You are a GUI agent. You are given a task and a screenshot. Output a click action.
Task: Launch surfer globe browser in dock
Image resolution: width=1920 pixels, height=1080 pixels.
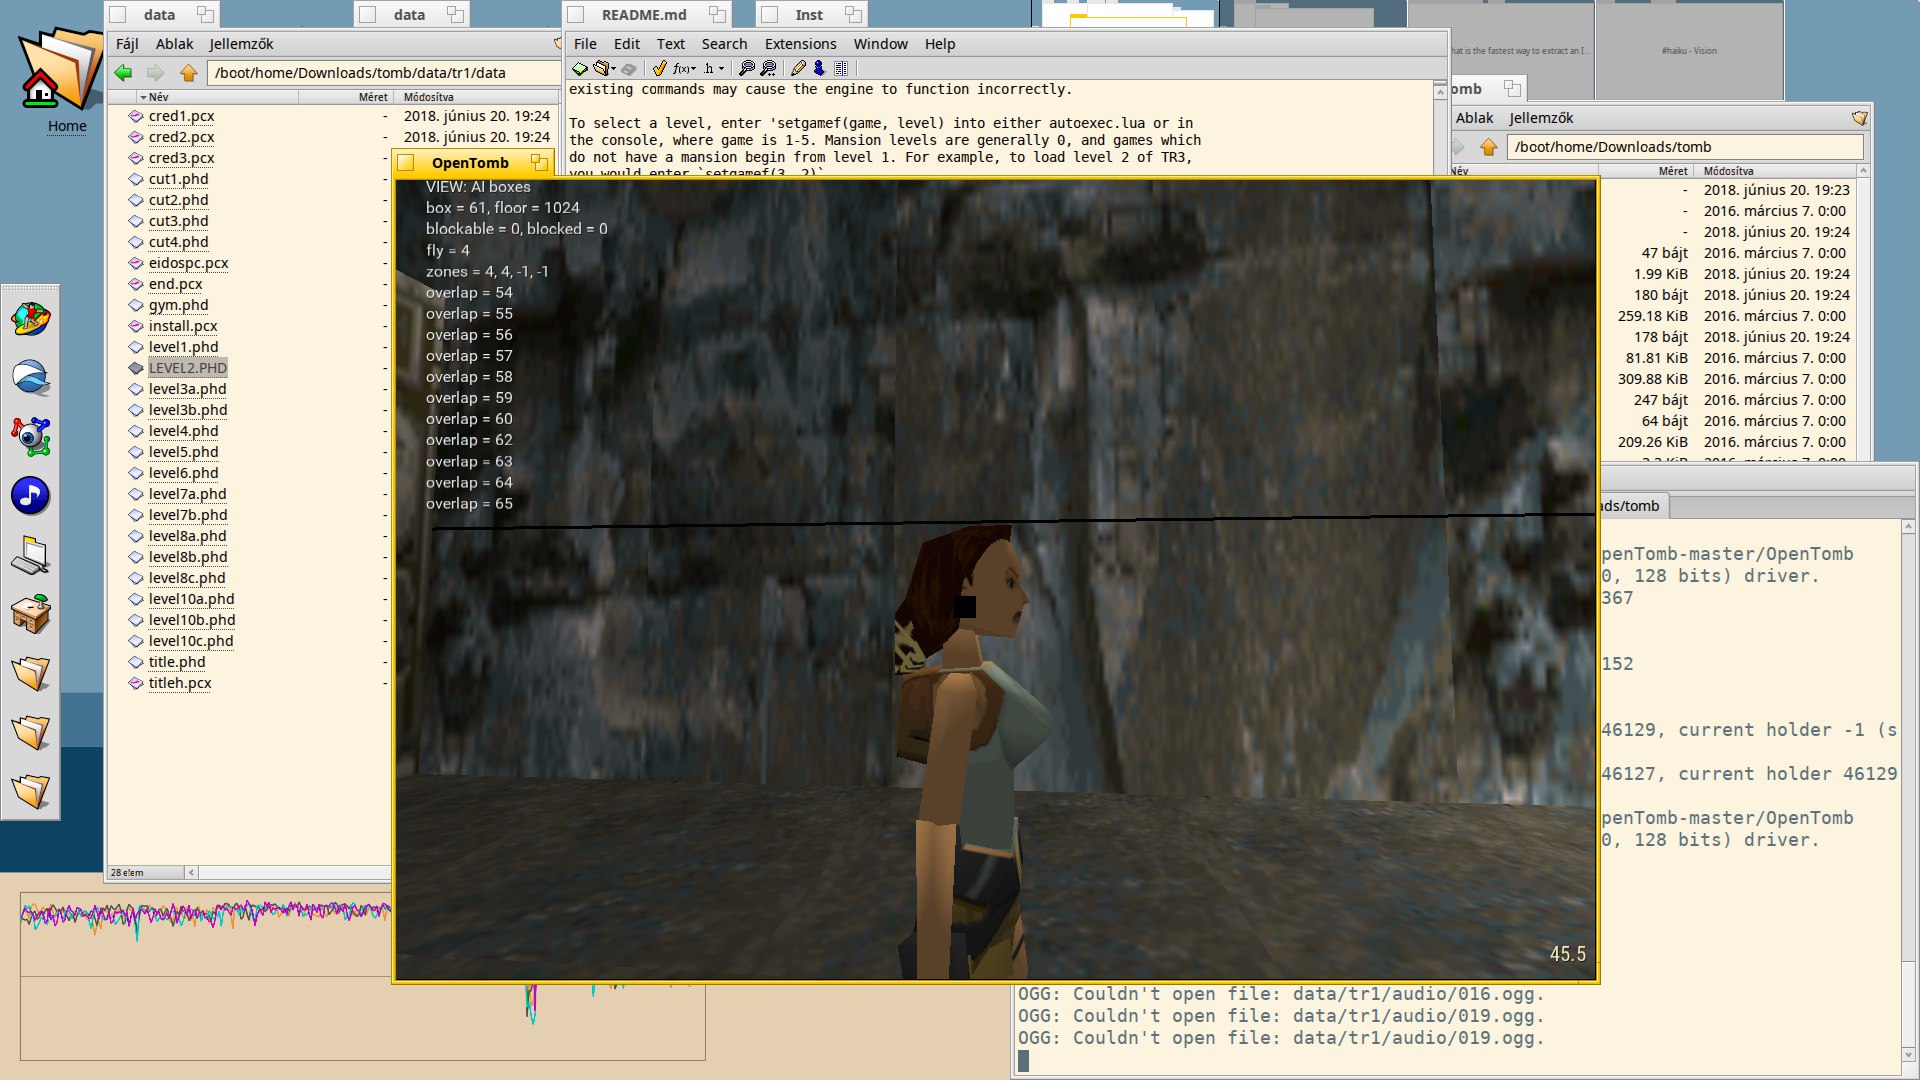coord(31,319)
